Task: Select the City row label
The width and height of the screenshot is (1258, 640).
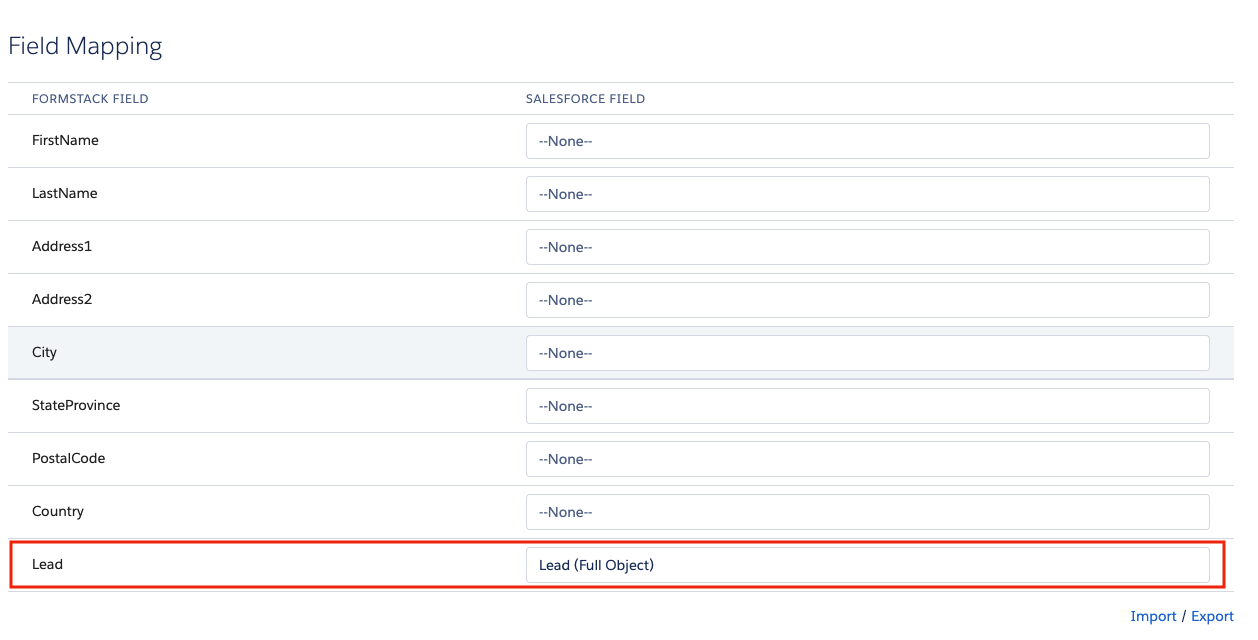Action: [x=45, y=353]
